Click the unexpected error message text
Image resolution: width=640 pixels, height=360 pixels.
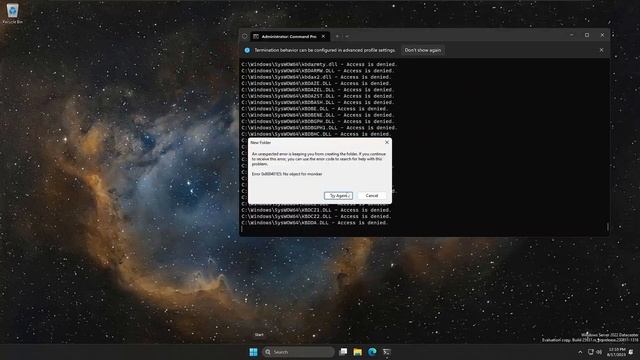319,159
